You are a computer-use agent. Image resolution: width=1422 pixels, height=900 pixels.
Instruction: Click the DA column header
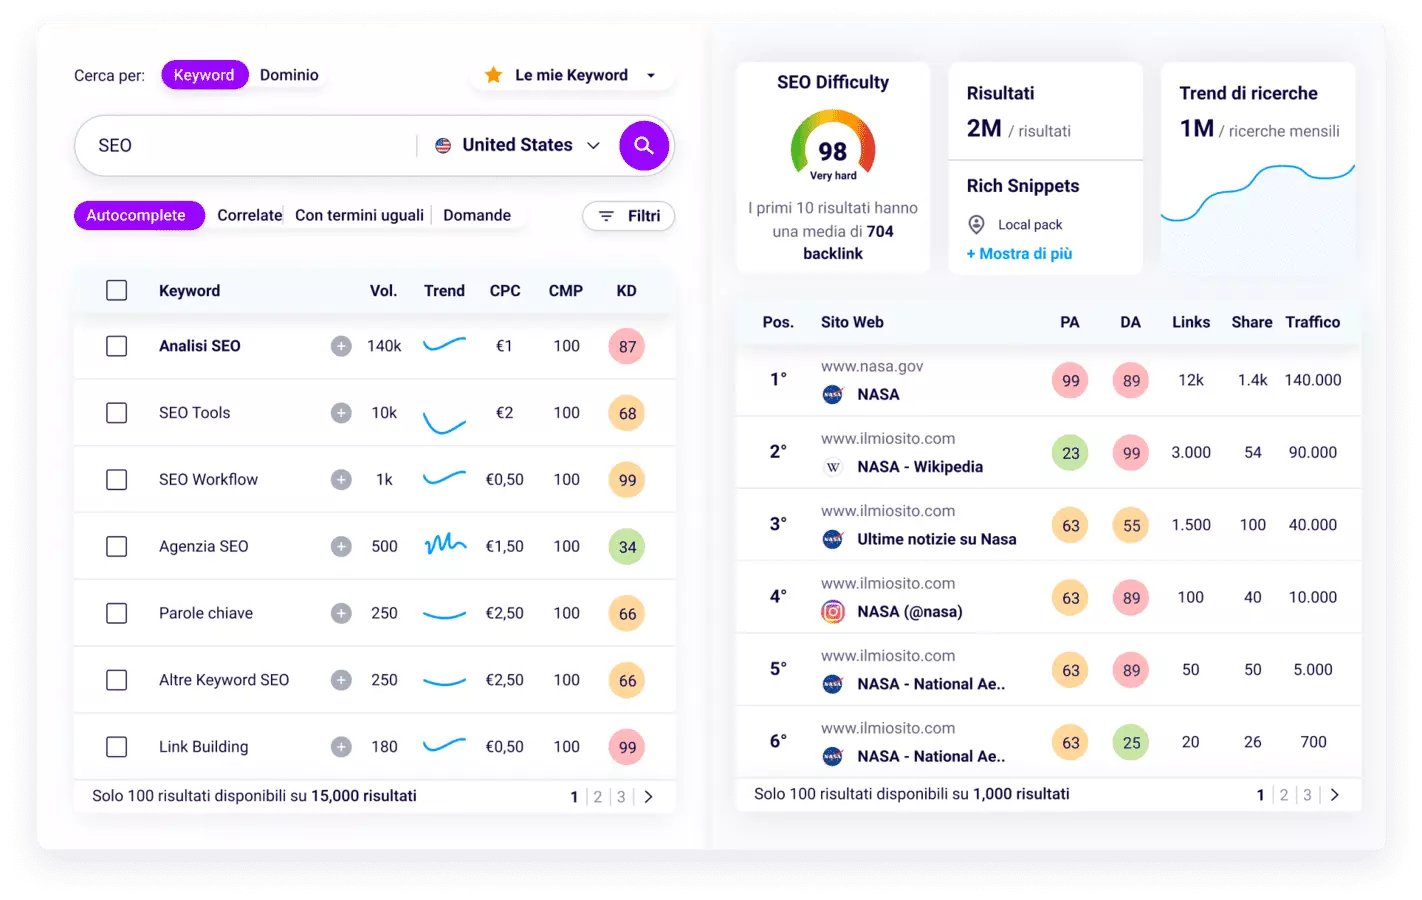tap(1130, 322)
